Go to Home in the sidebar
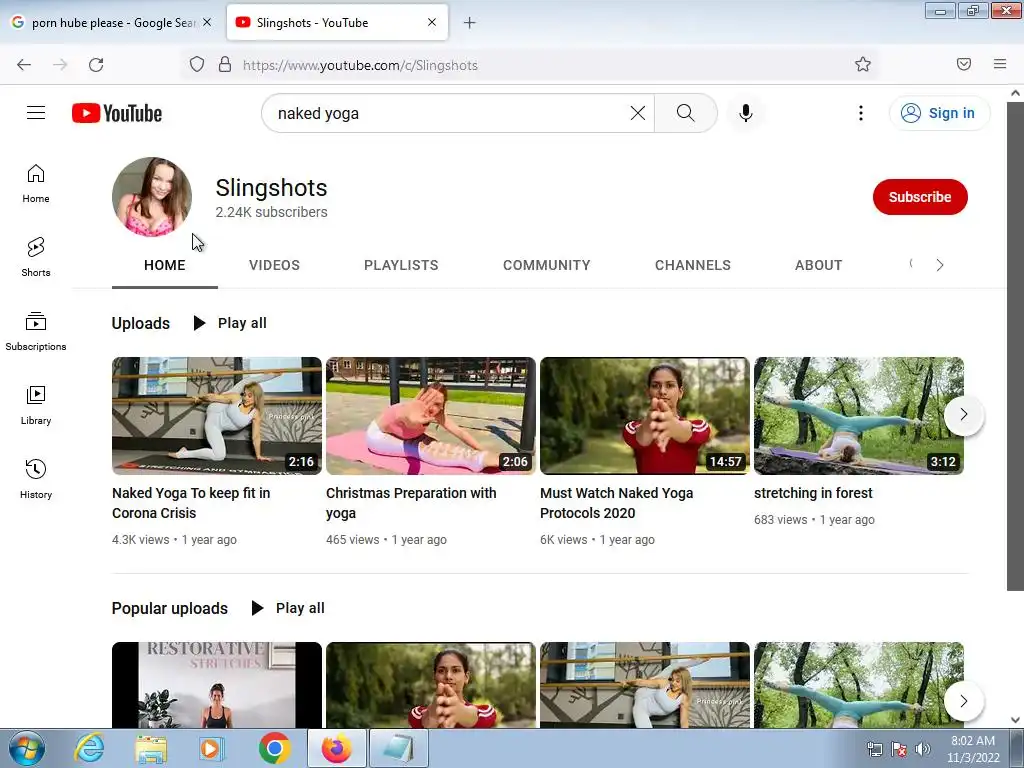This screenshot has height=768, width=1024. click(36, 184)
